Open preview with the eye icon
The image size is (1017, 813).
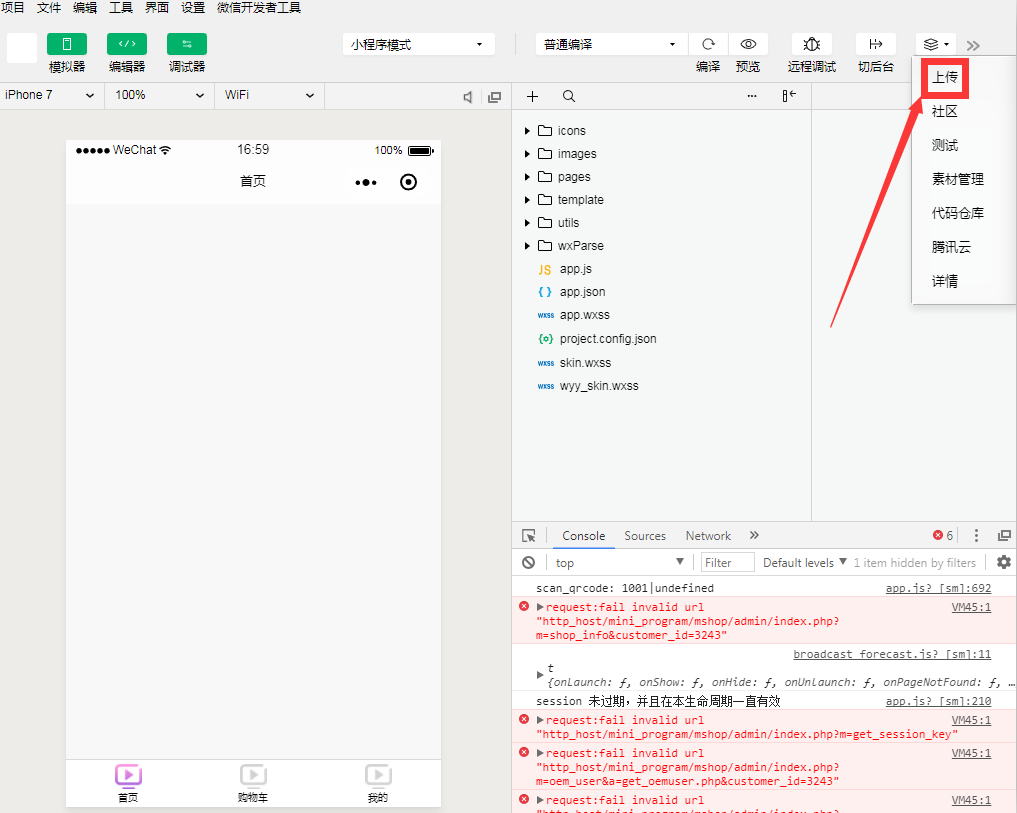pyautogui.click(x=747, y=44)
